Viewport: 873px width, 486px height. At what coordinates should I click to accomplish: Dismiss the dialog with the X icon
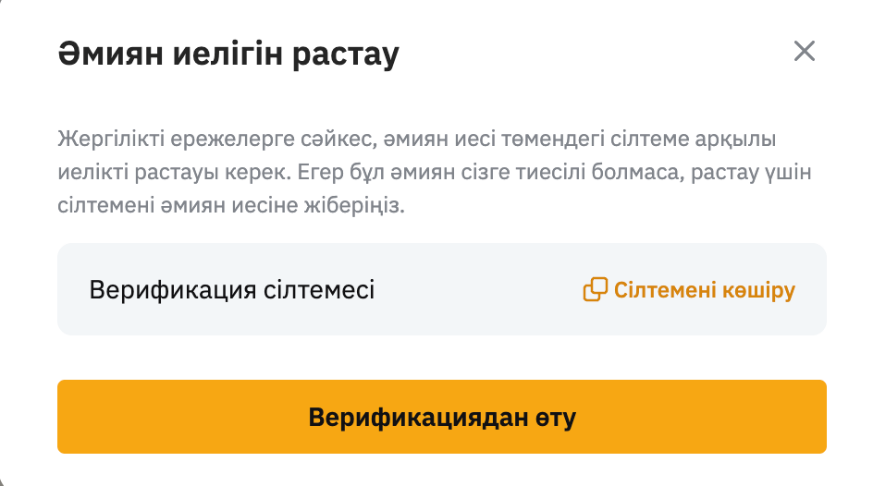(x=804, y=52)
